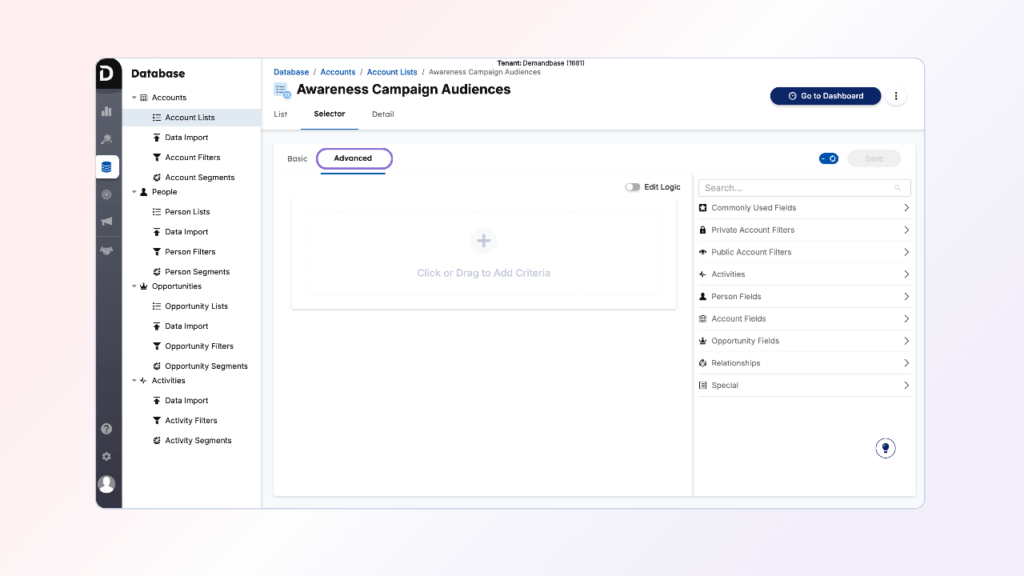The image size is (1024, 576).
Task: Click the user profile avatar icon
Action: (106, 484)
